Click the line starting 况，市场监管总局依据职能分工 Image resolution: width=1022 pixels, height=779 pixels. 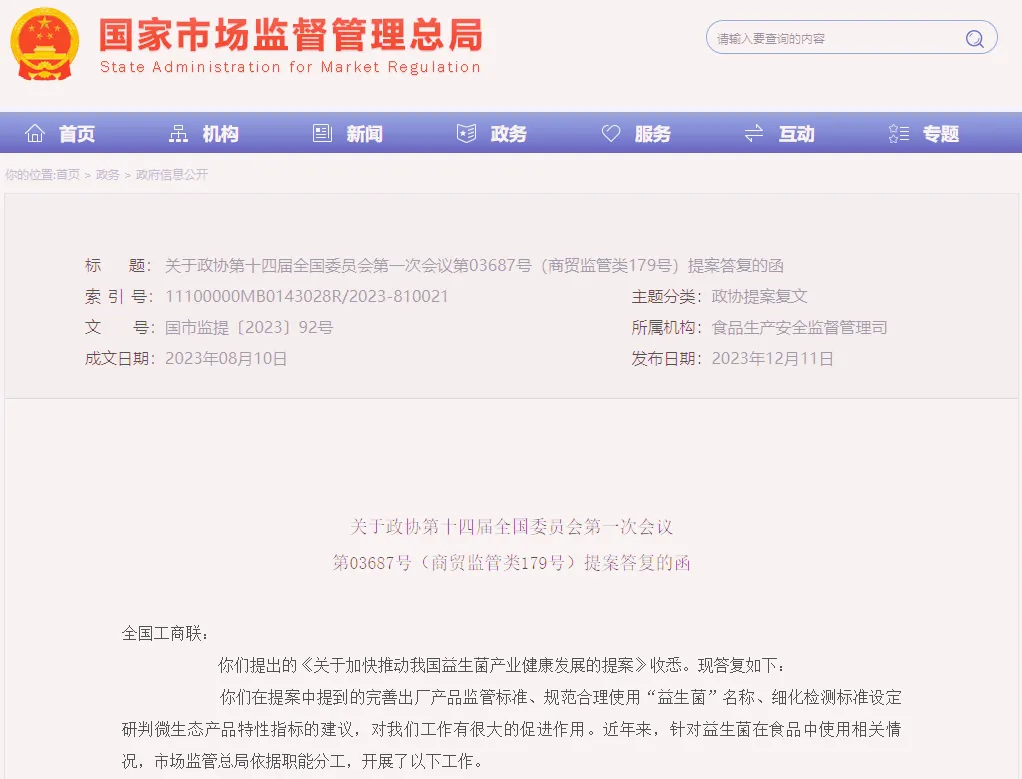click(x=303, y=761)
